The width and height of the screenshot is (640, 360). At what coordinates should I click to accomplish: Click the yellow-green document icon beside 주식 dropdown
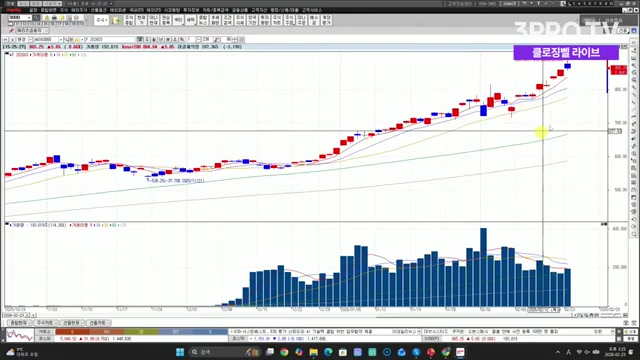(x=116, y=20)
